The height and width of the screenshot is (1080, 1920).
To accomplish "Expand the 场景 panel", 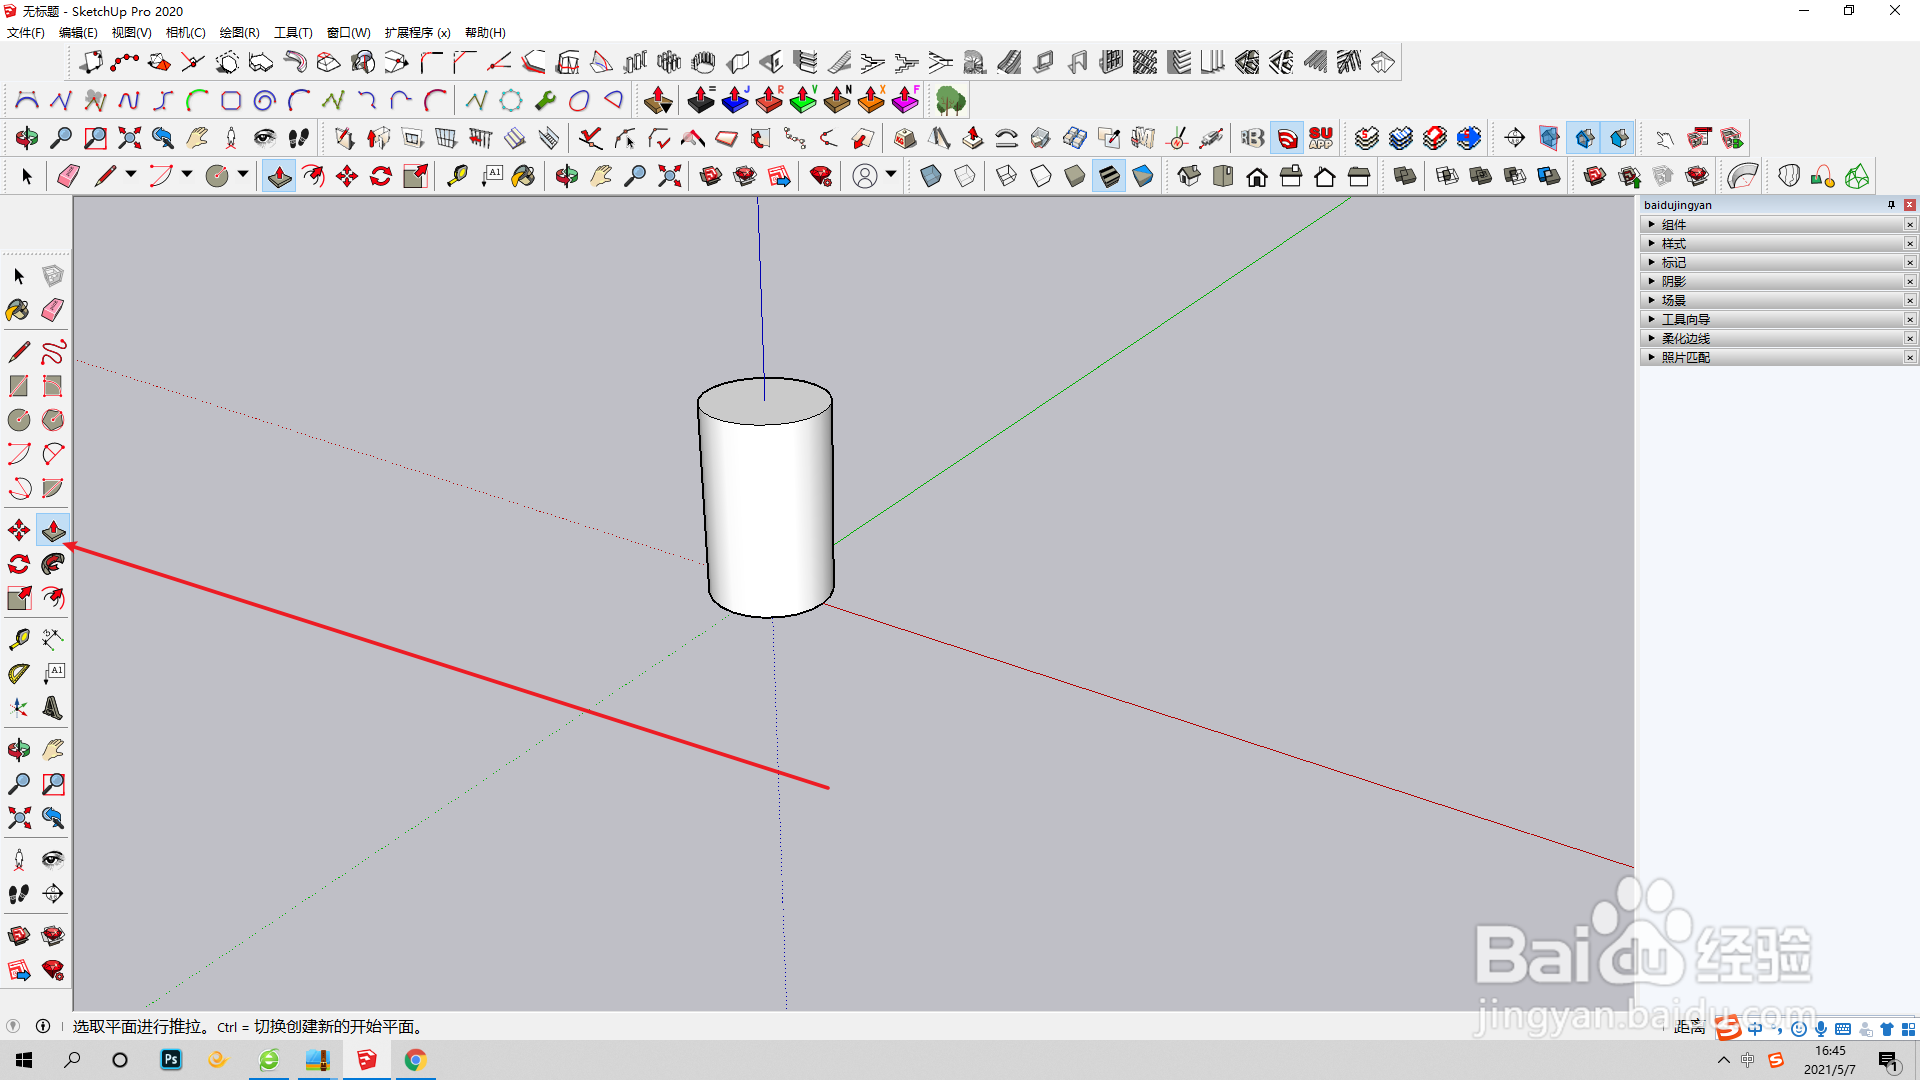I will coord(1772,301).
